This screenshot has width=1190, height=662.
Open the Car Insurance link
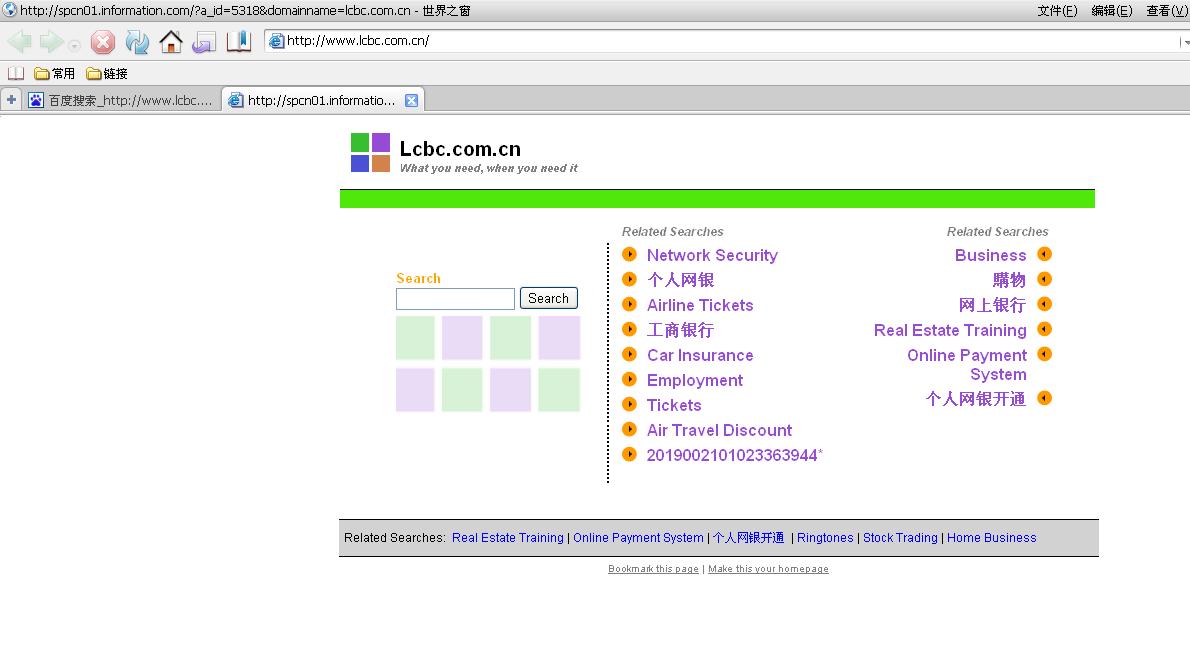700,355
